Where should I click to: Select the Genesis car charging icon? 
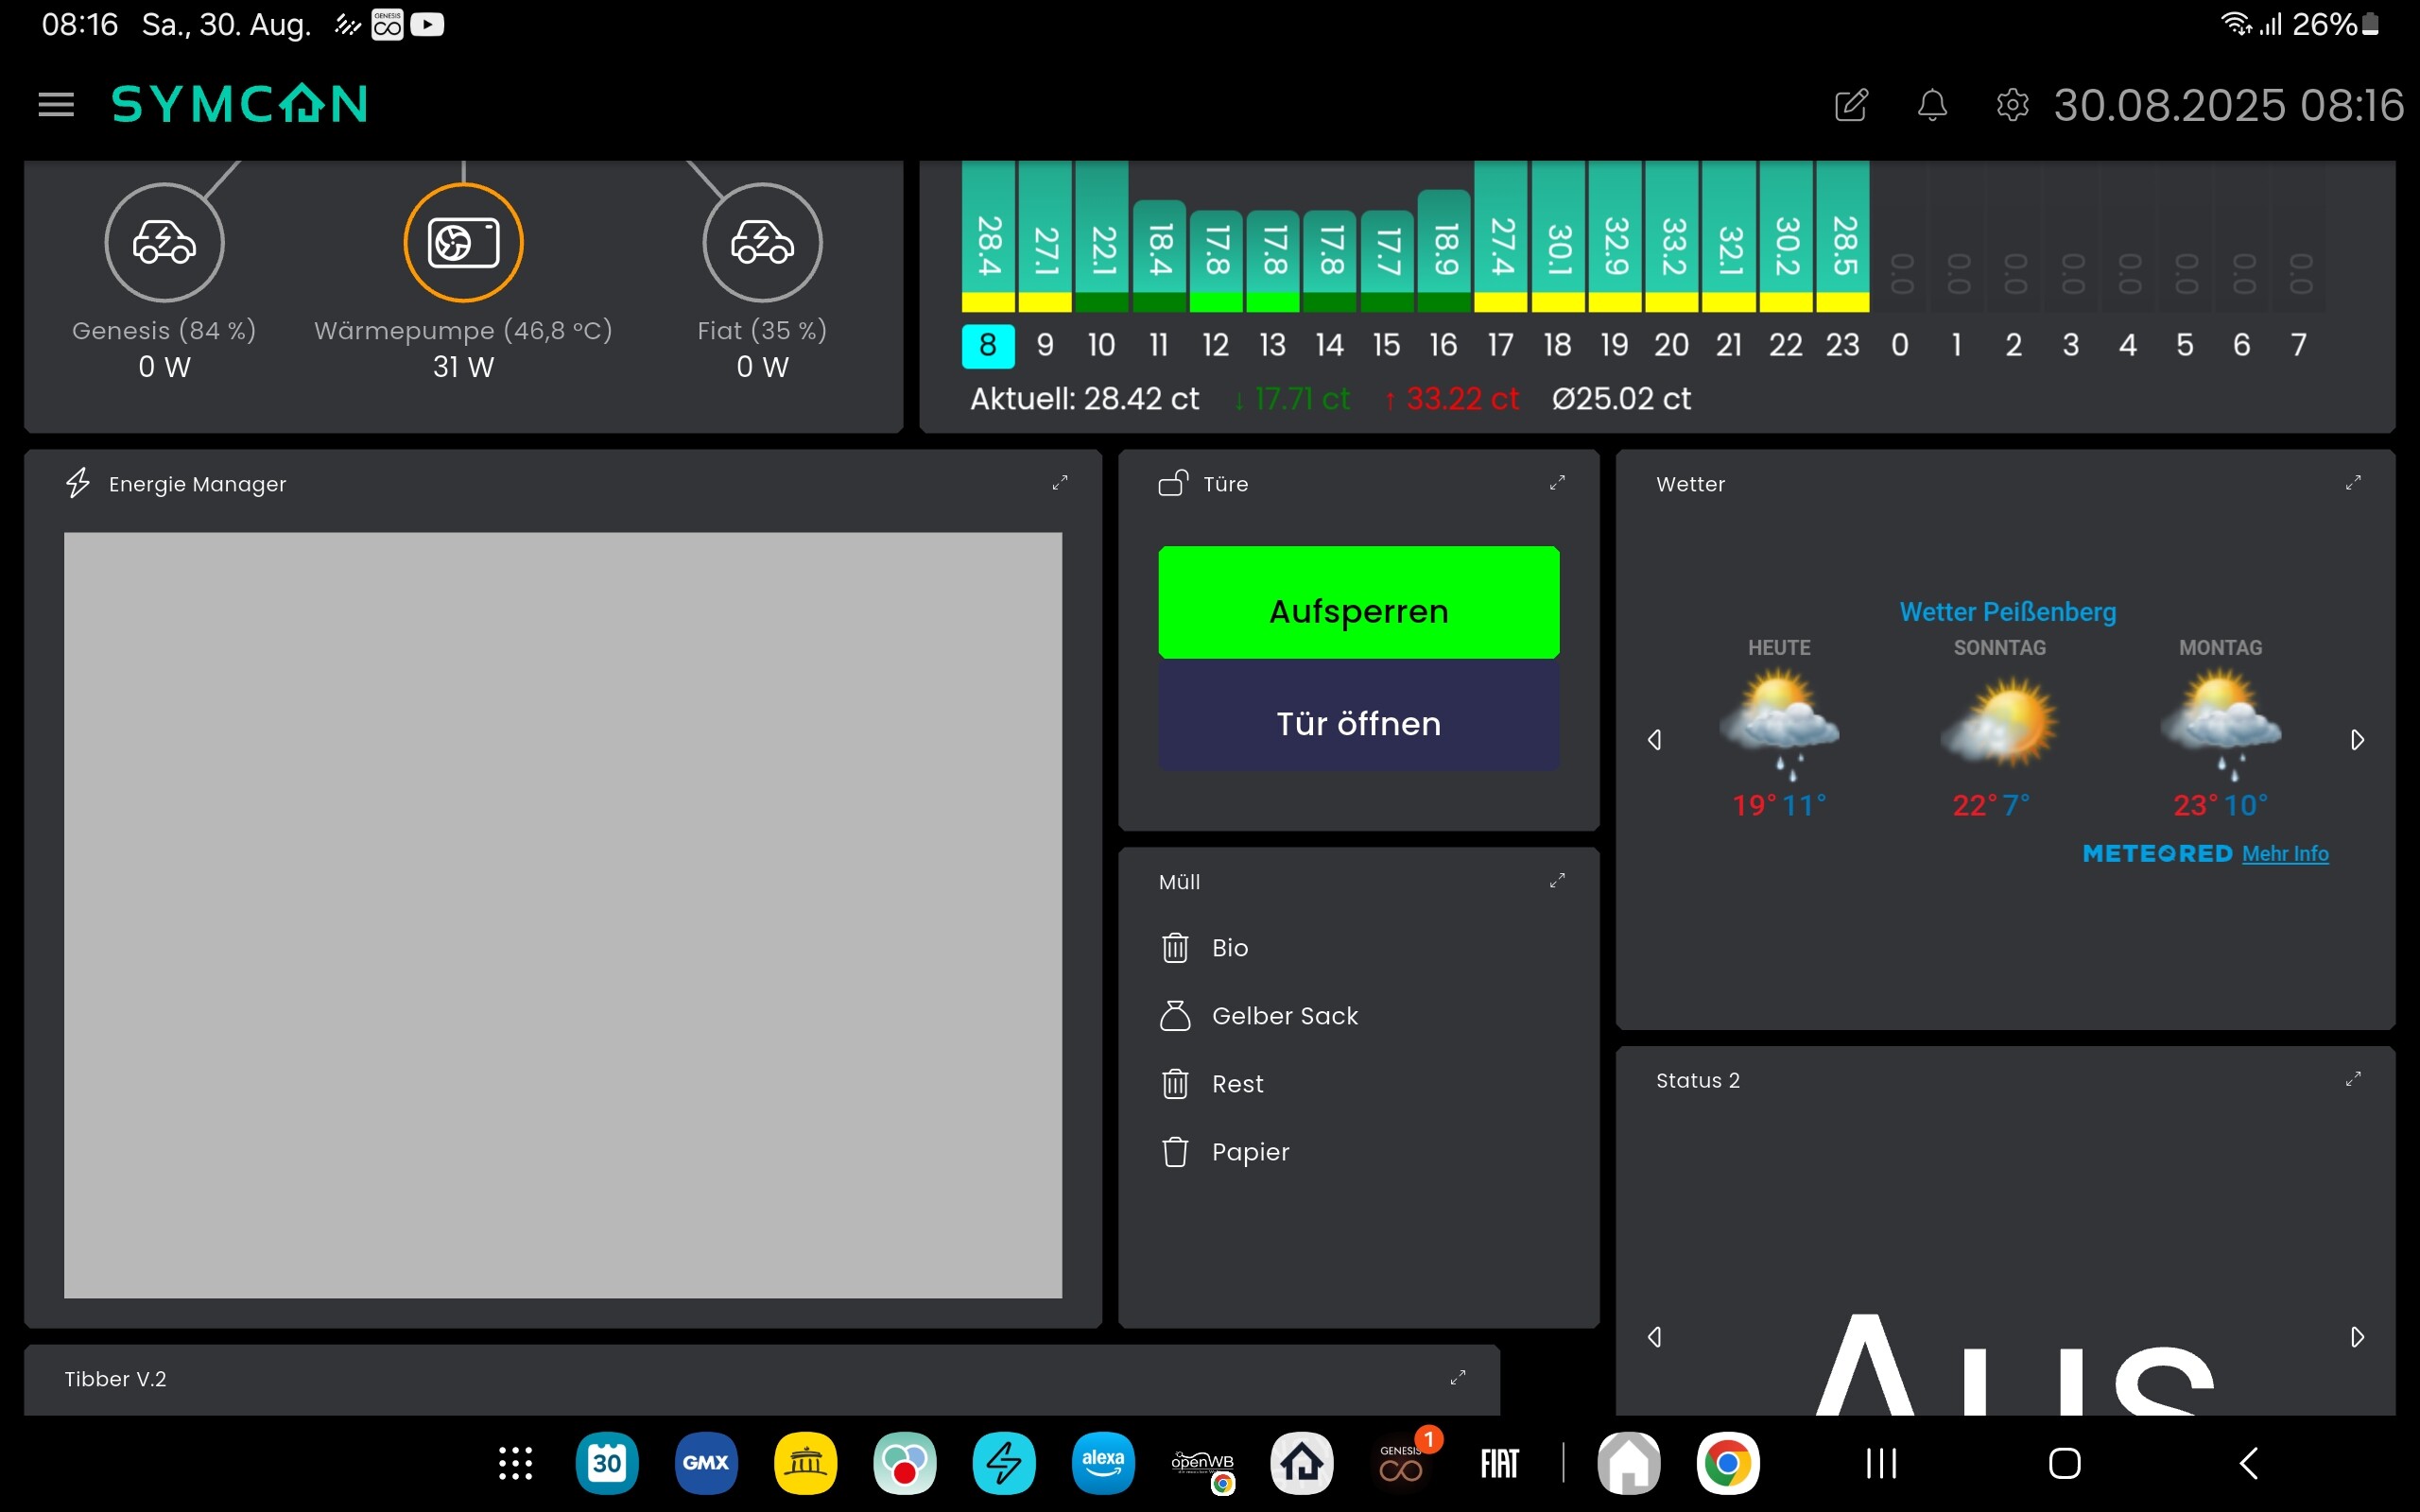165,242
